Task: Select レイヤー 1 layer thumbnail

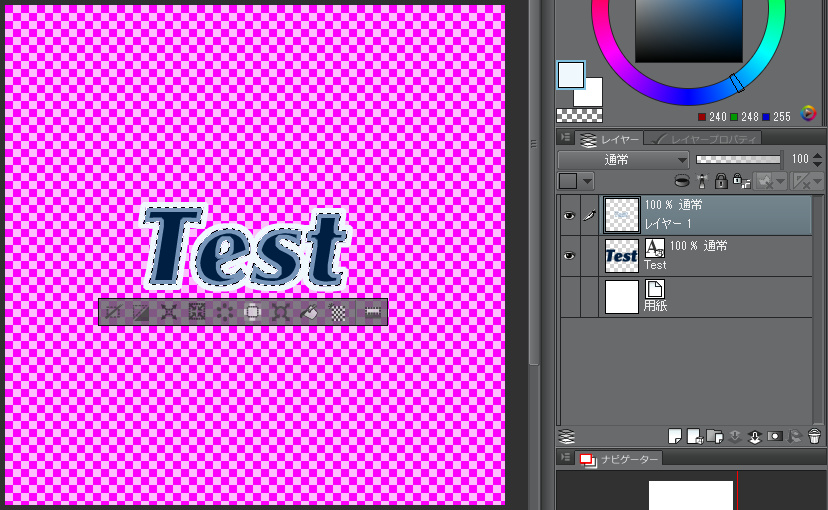Action: point(622,215)
